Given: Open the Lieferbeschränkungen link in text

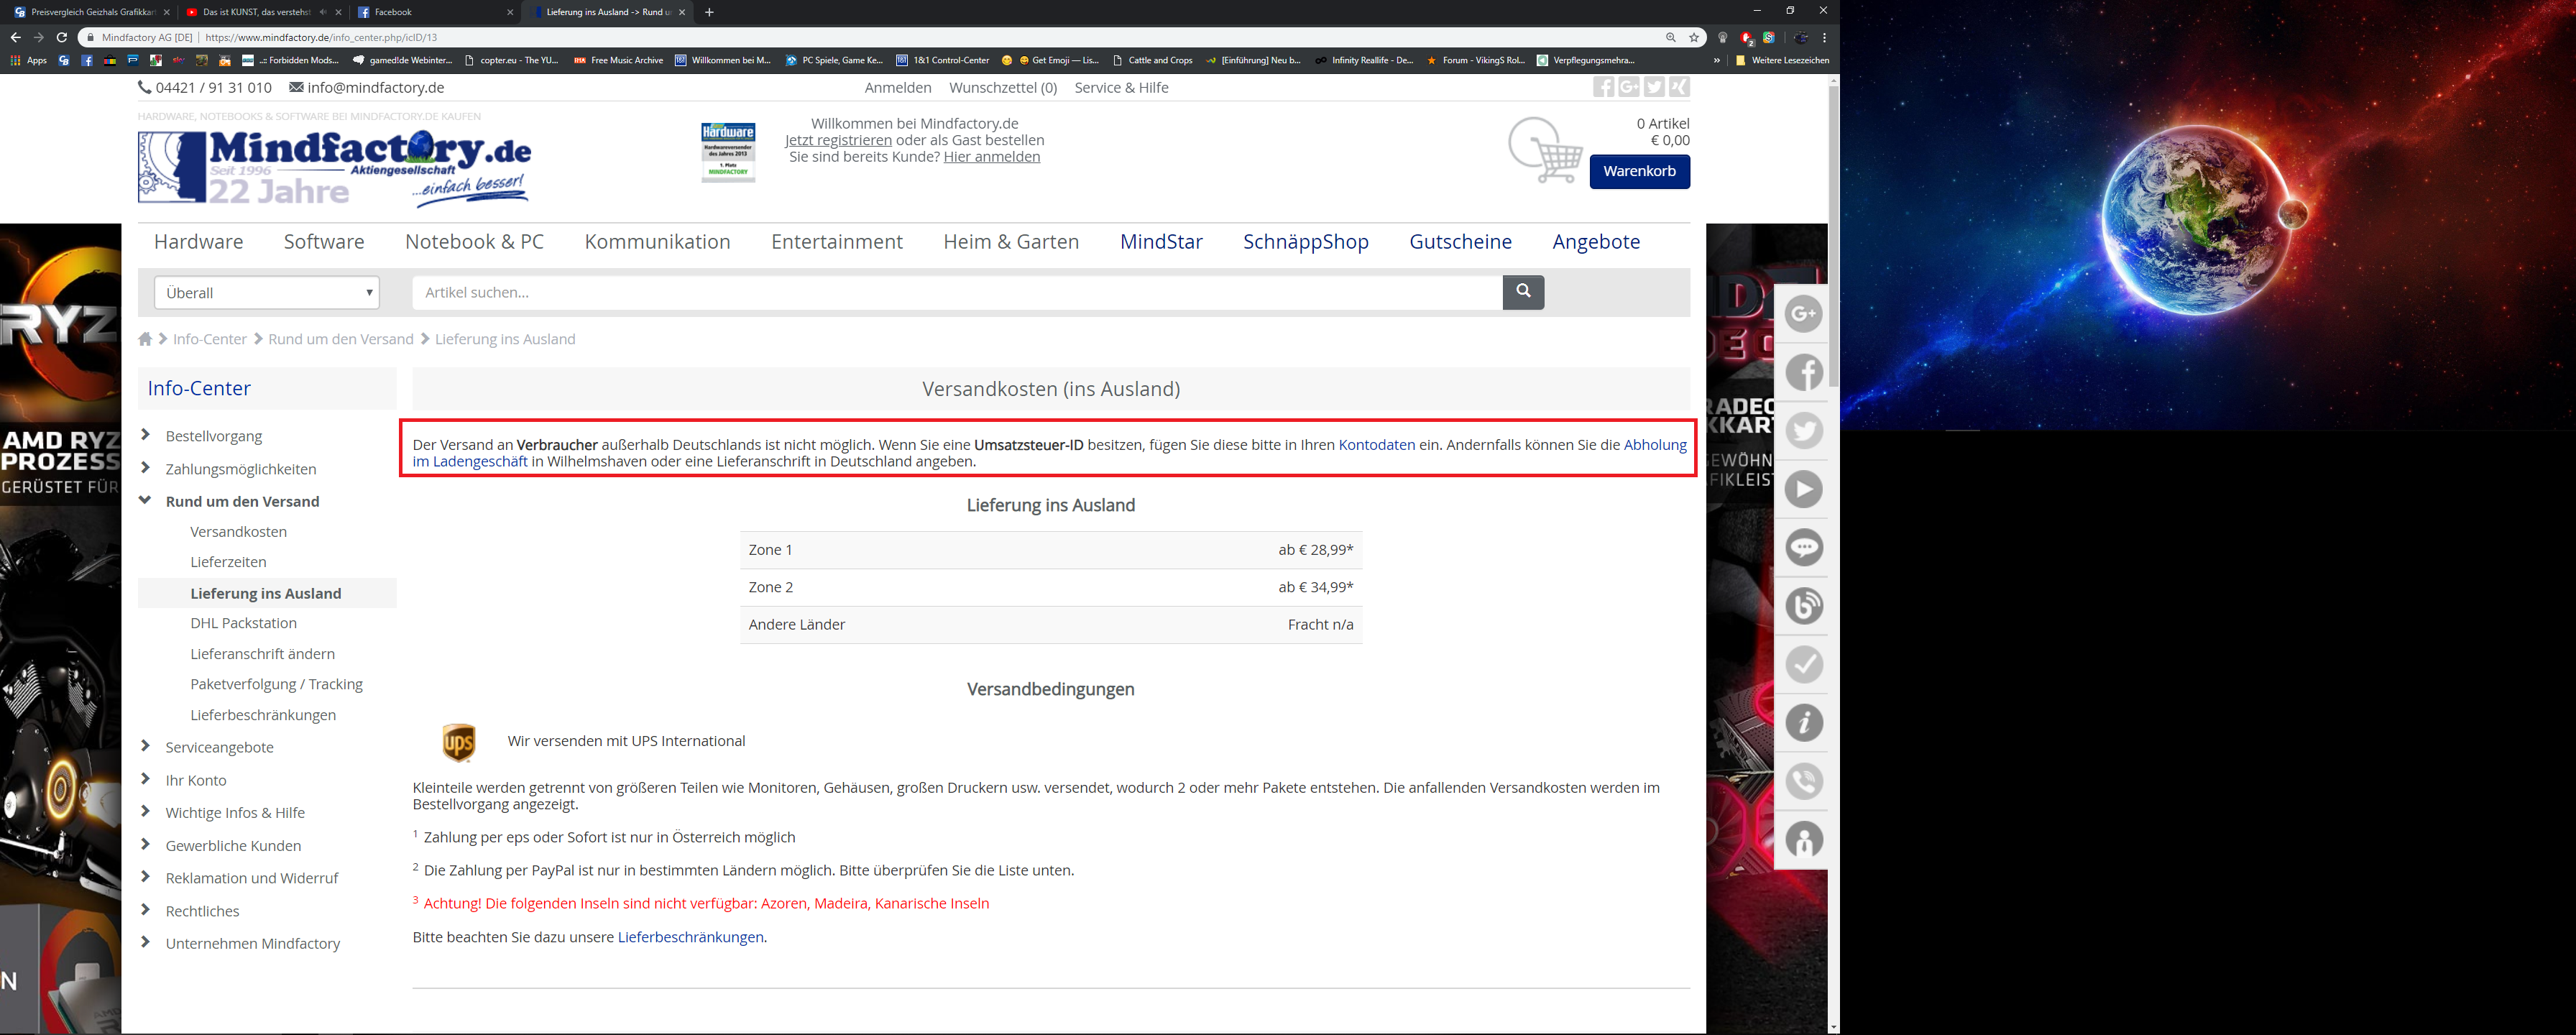Looking at the screenshot, I should (690, 937).
